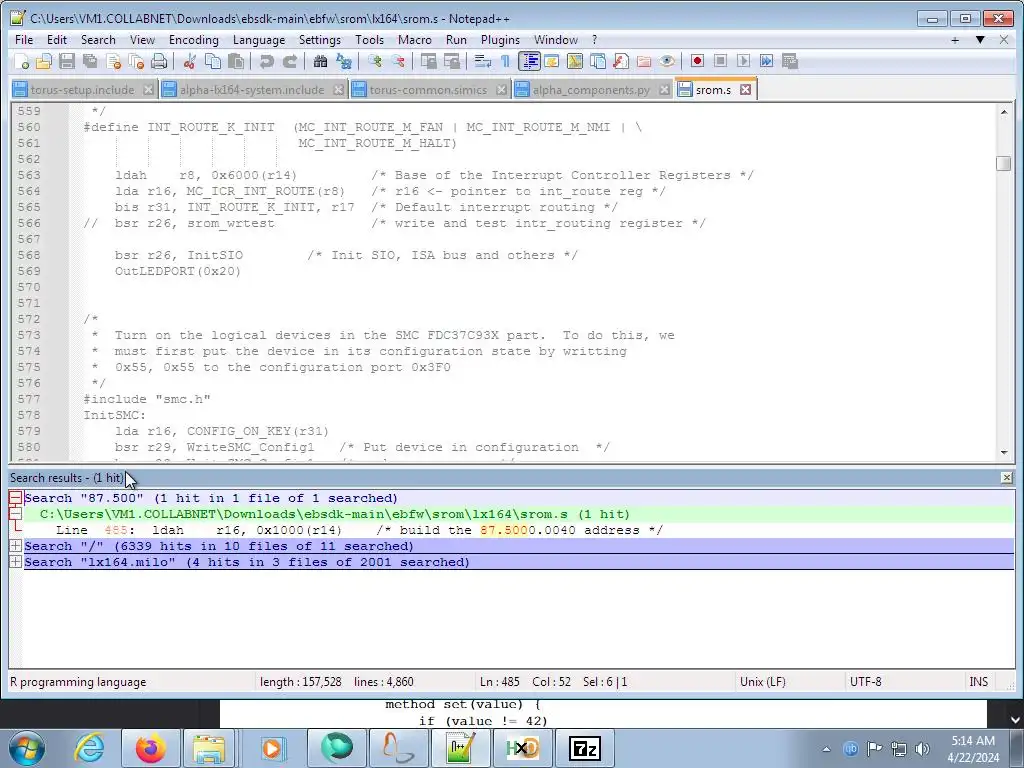
Task: Toggle file monitoring eye icon
Action: tap(667, 61)
